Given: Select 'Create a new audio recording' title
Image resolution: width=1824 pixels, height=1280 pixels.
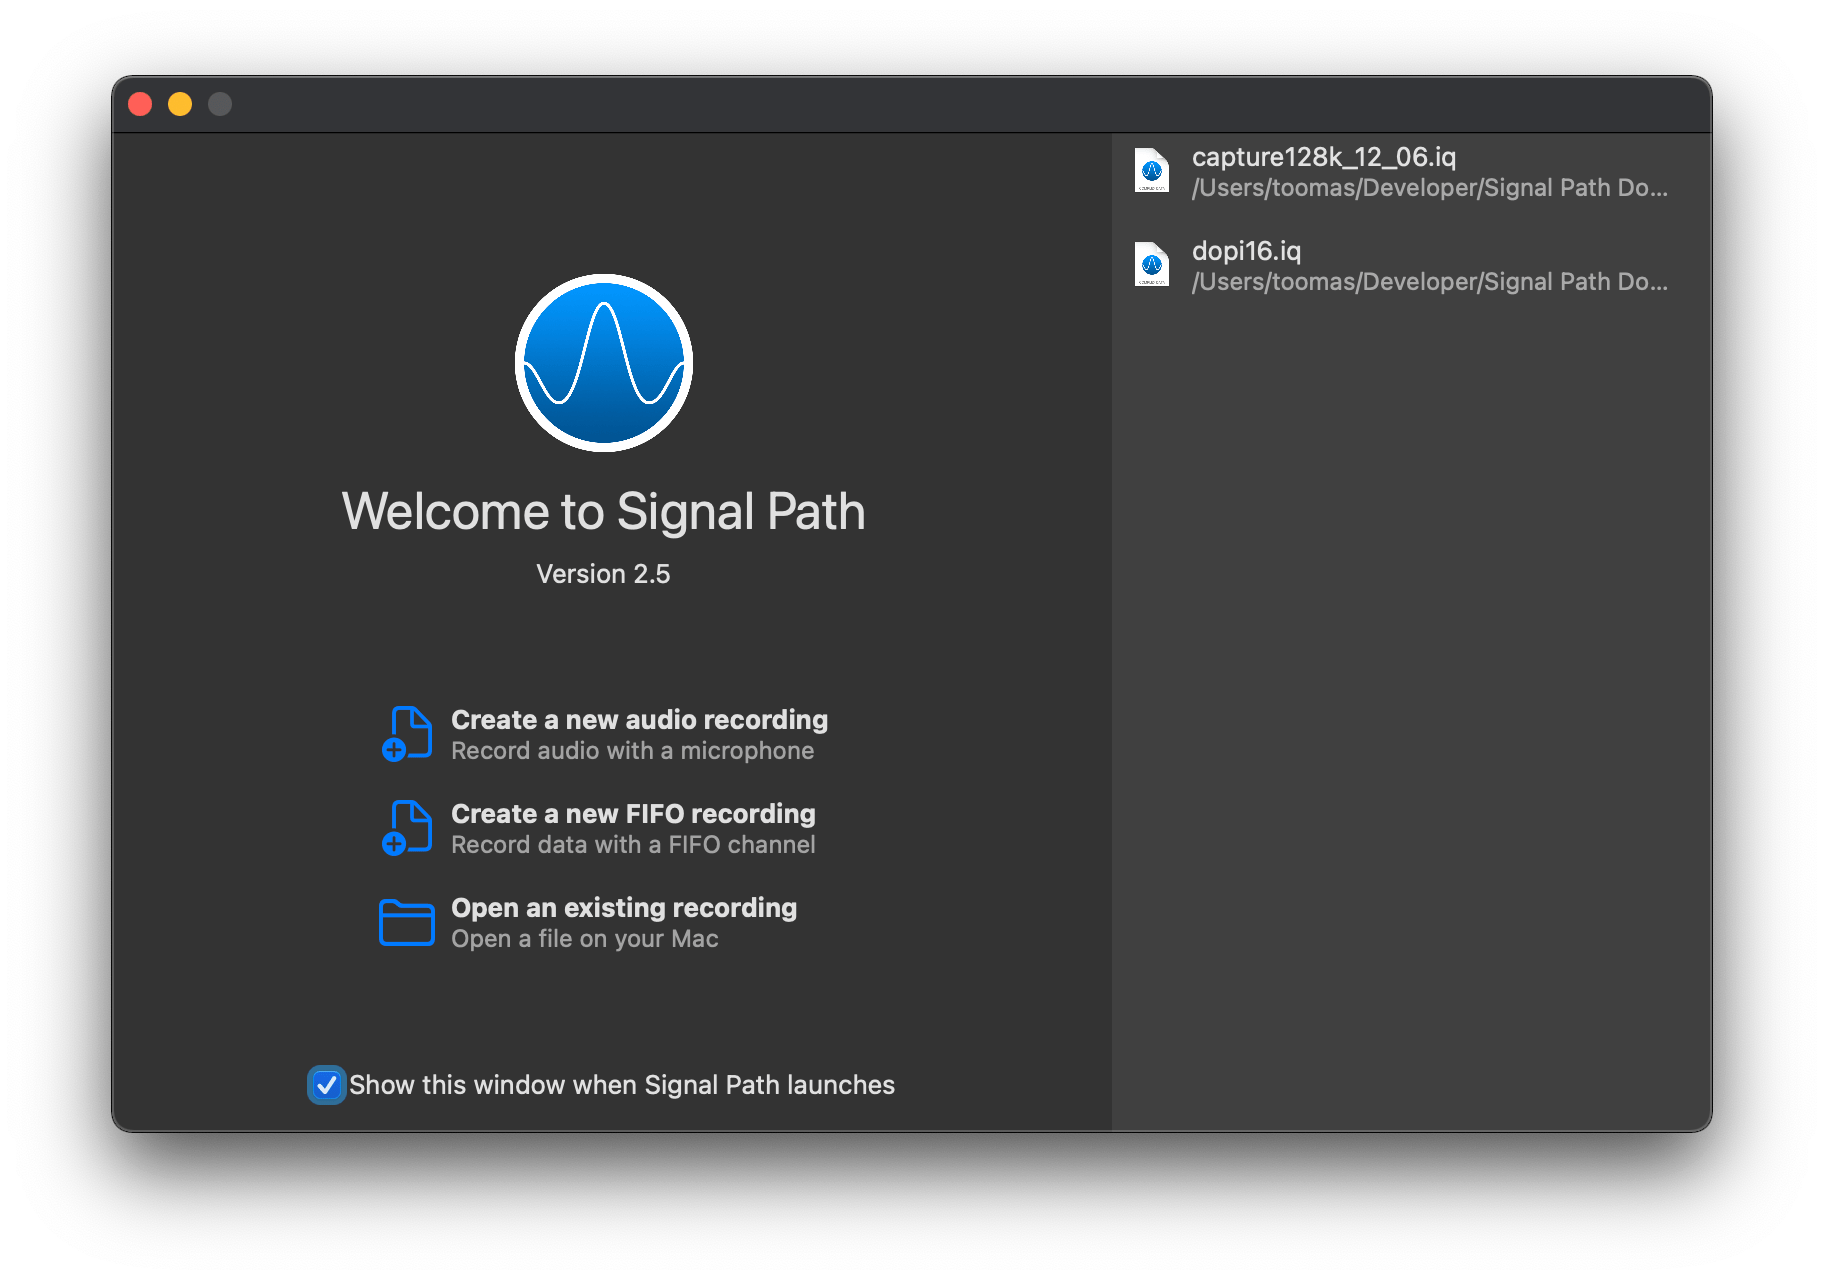Looking at the screenshot, I should pyautogui.click(x=639, y=720).
